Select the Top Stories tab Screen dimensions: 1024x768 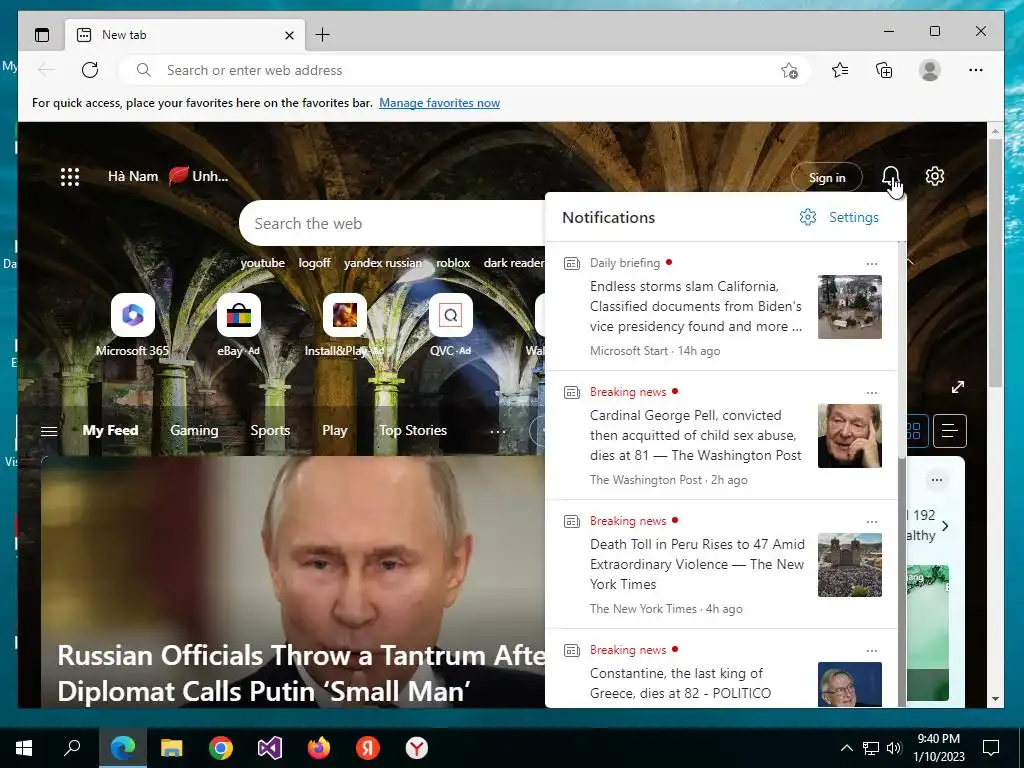[x=413, y=430]
